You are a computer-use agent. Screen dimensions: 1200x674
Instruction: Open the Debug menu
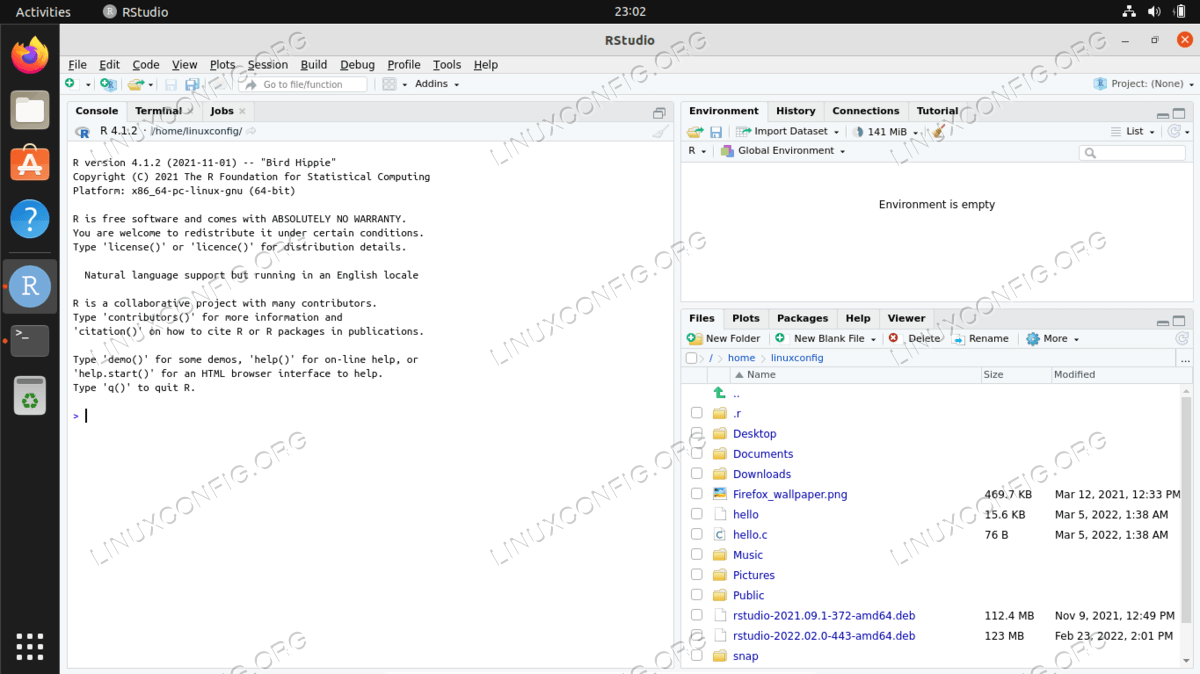click(x=357, y=65)
